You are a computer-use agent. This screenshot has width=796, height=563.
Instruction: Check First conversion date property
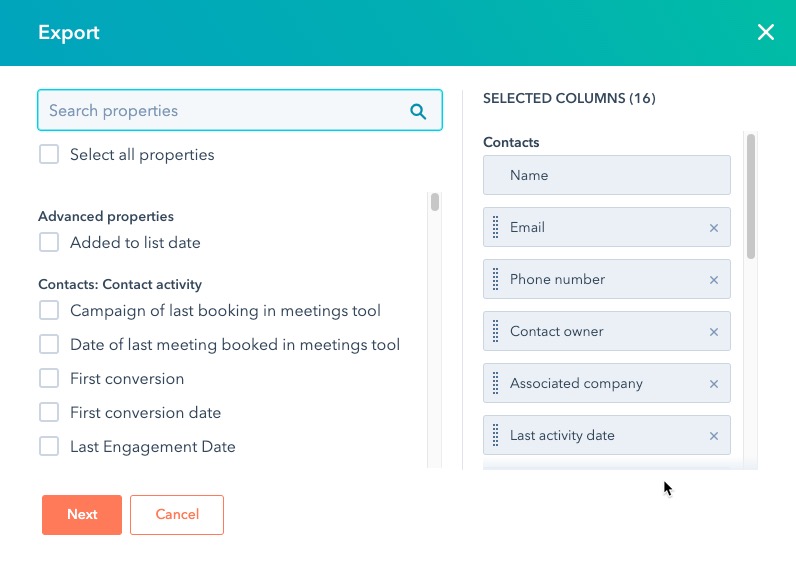pos(49,413)
